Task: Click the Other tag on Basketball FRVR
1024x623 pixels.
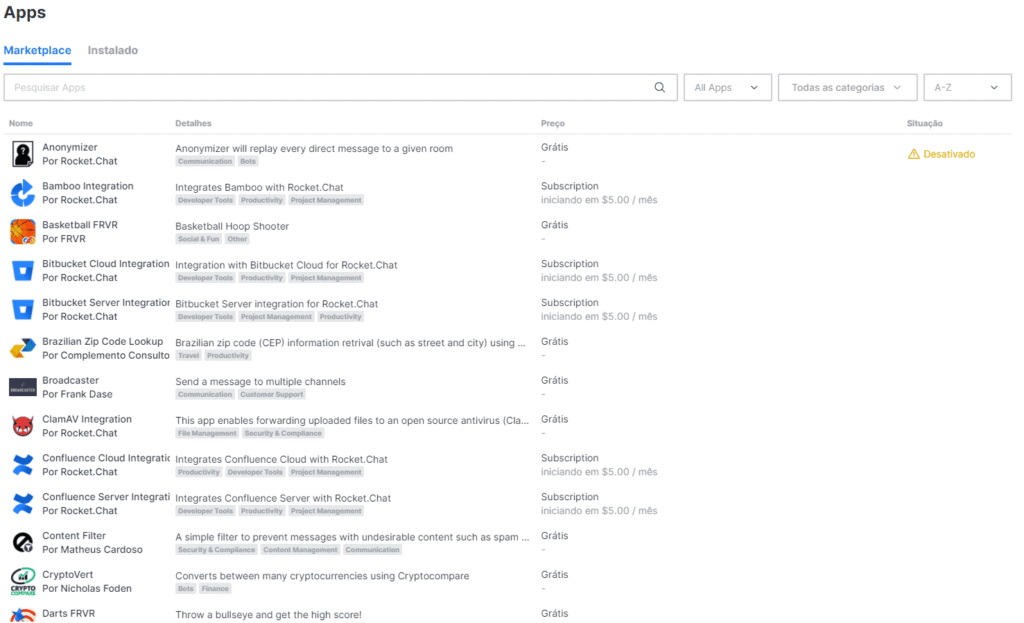Action: coord(237,239)
